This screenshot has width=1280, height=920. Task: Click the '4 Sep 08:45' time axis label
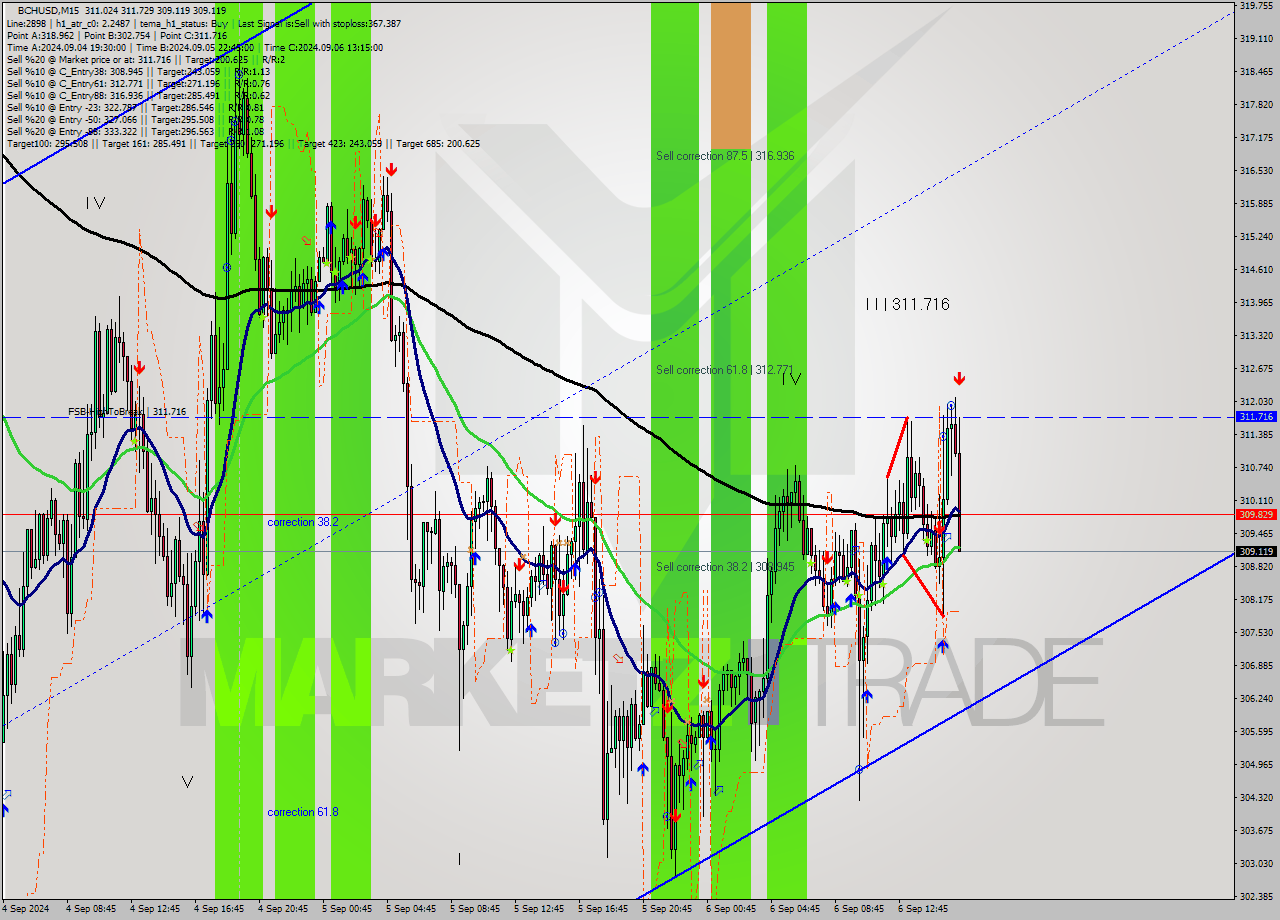click(91, 909)
